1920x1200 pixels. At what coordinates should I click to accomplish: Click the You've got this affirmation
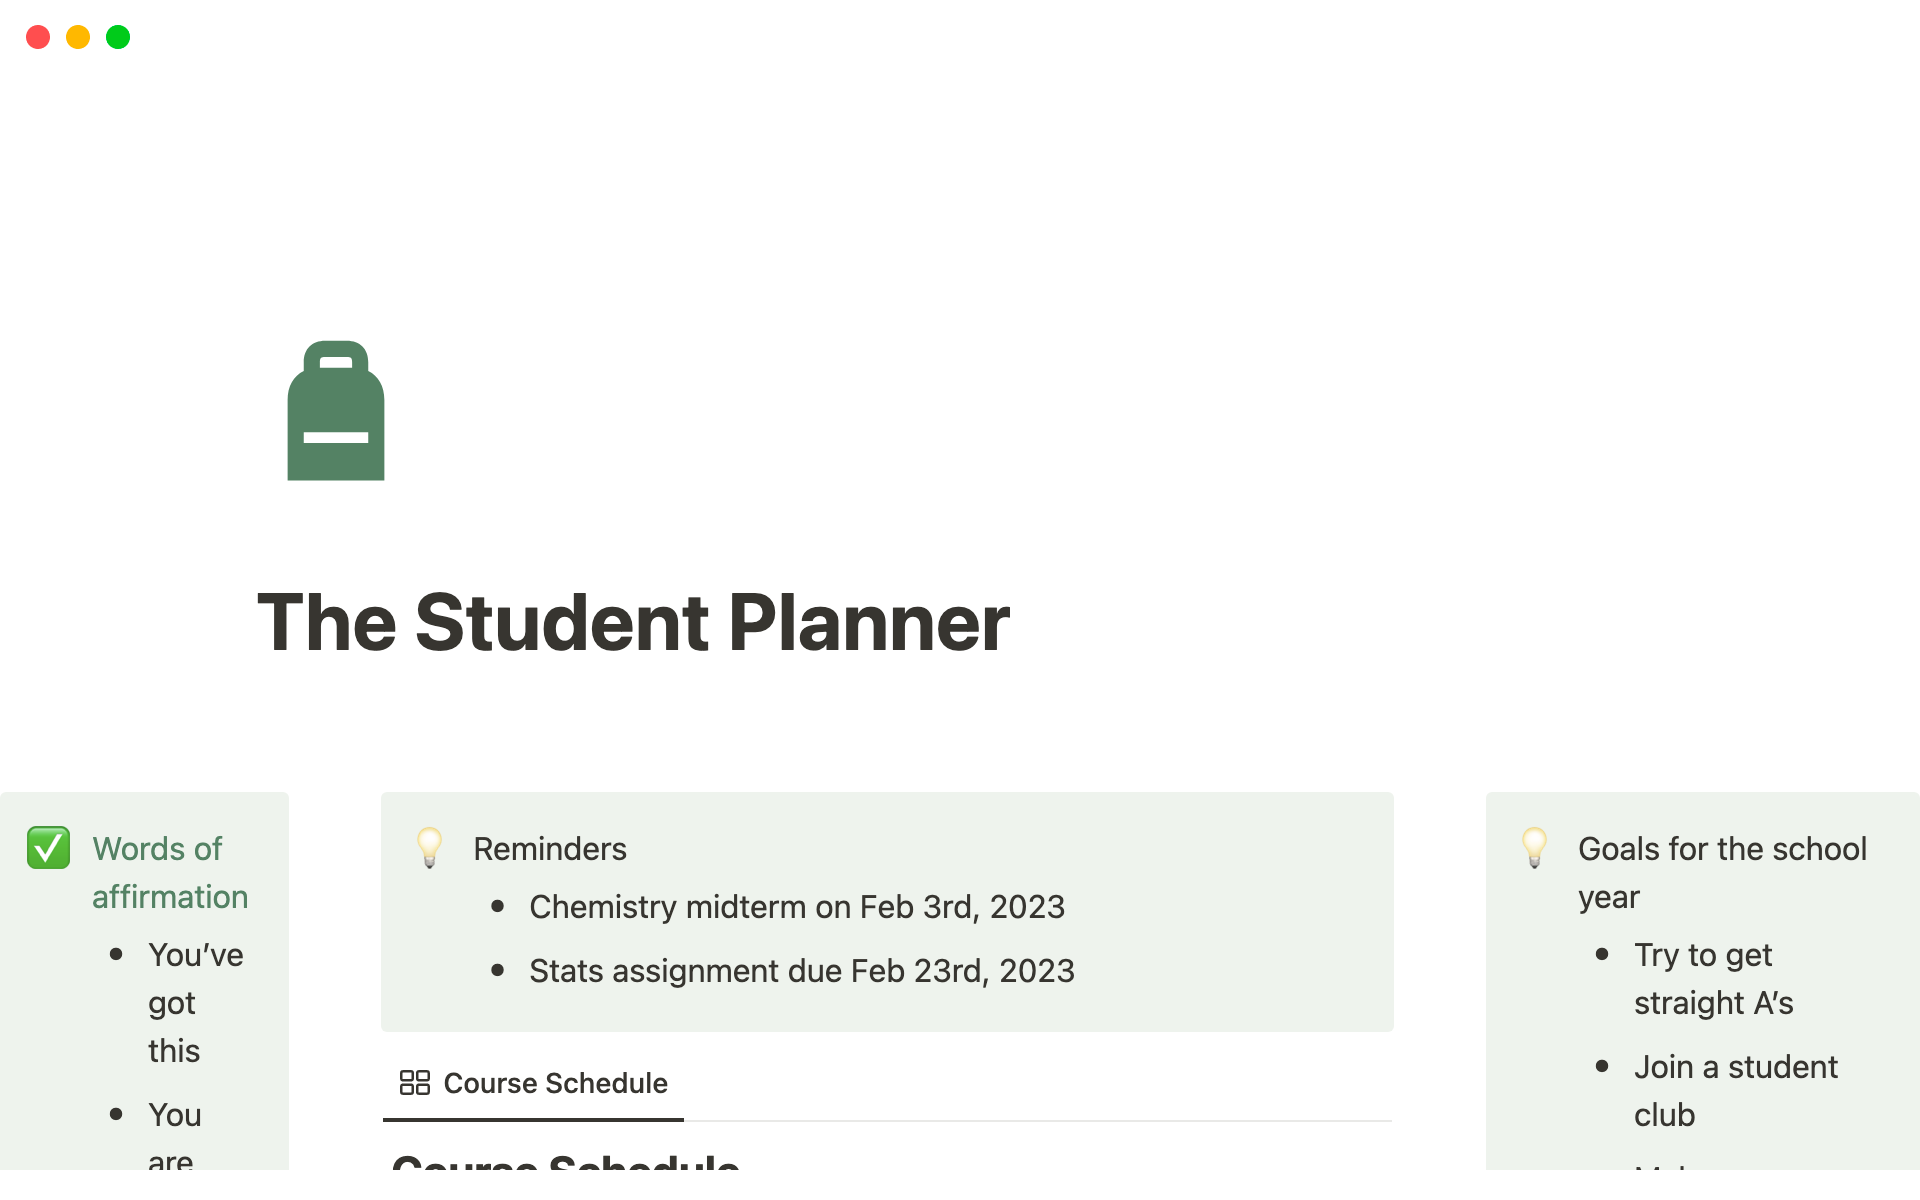point(195,1003)
